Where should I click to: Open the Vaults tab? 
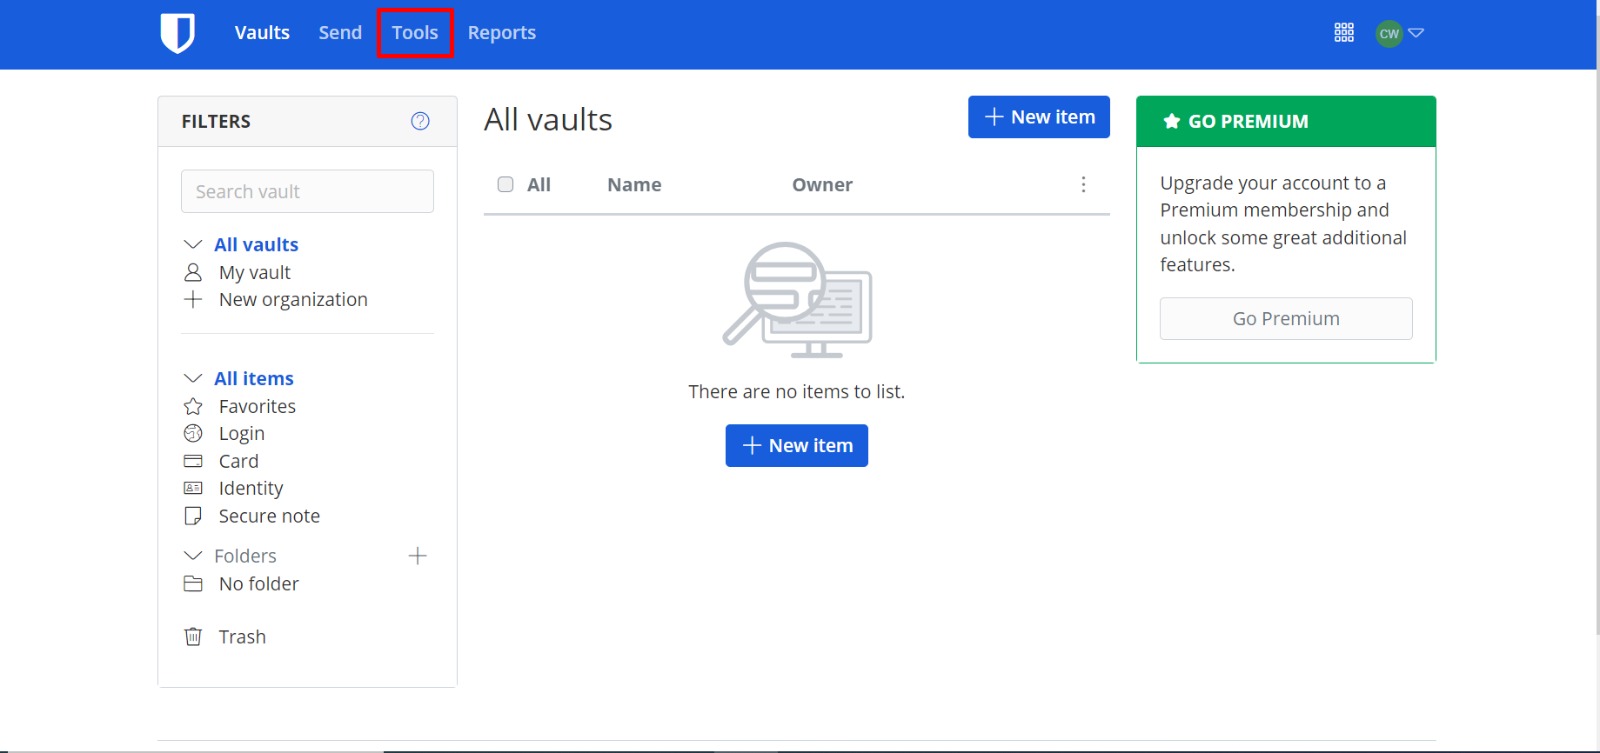(x=262, y=33)
